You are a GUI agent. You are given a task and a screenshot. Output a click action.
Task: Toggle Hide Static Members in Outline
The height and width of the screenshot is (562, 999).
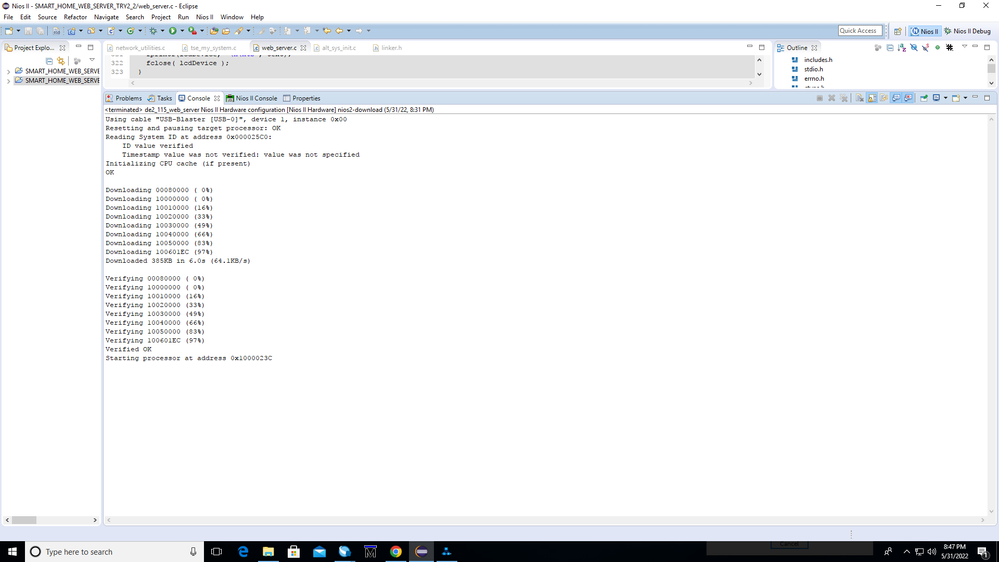(925, 48)
